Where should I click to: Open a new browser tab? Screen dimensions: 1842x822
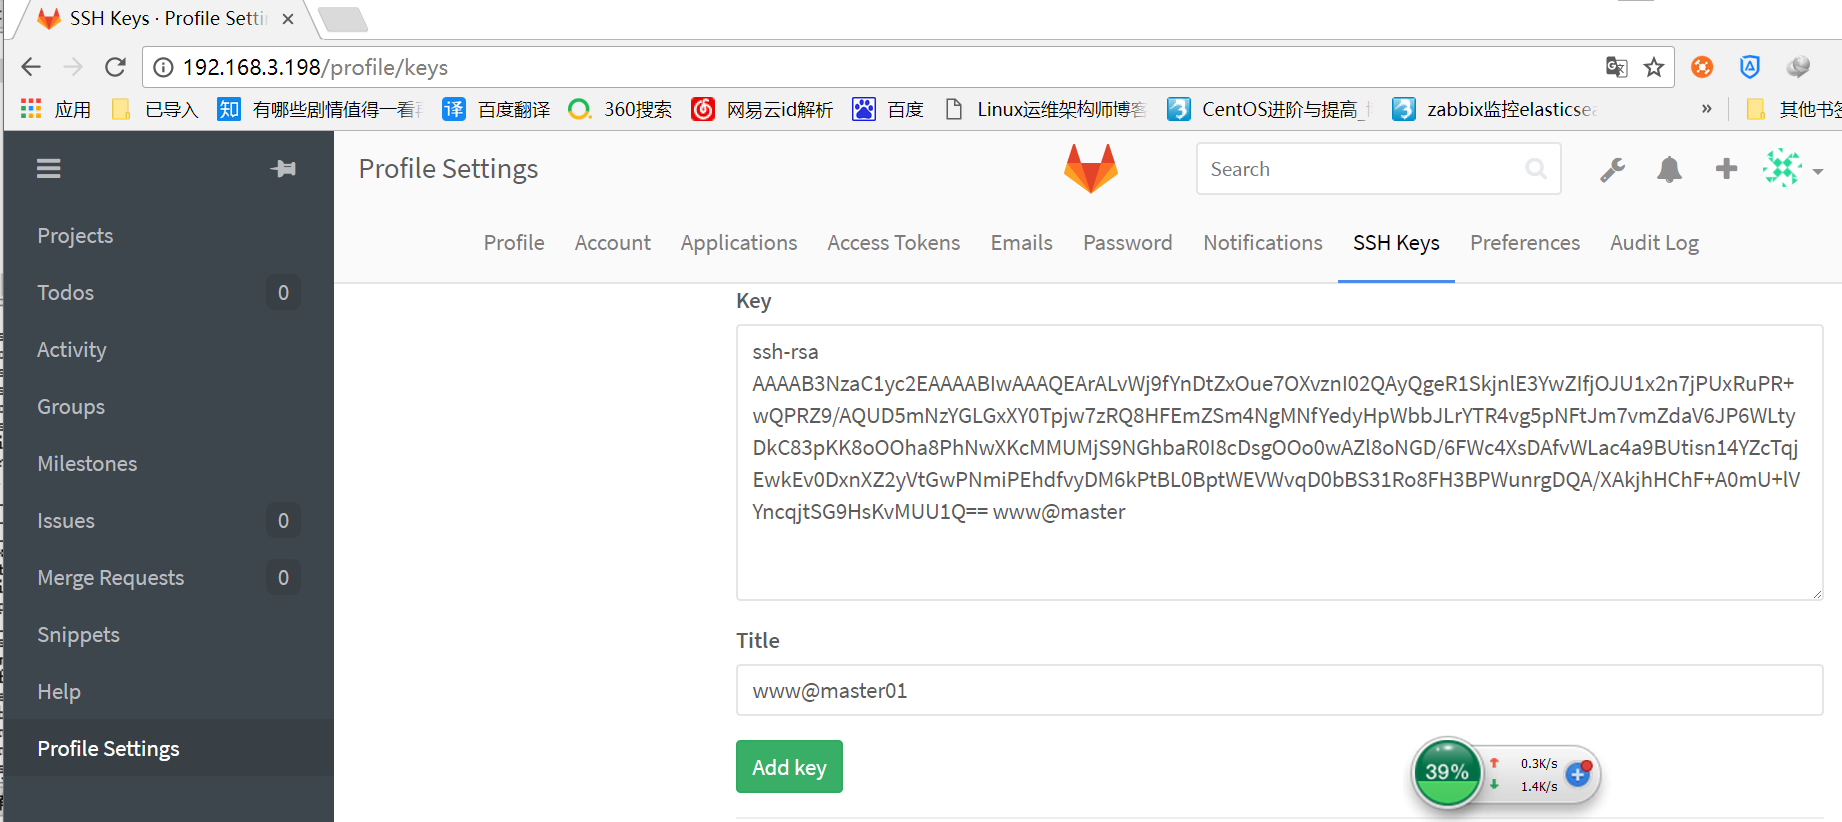click(342, 19)
